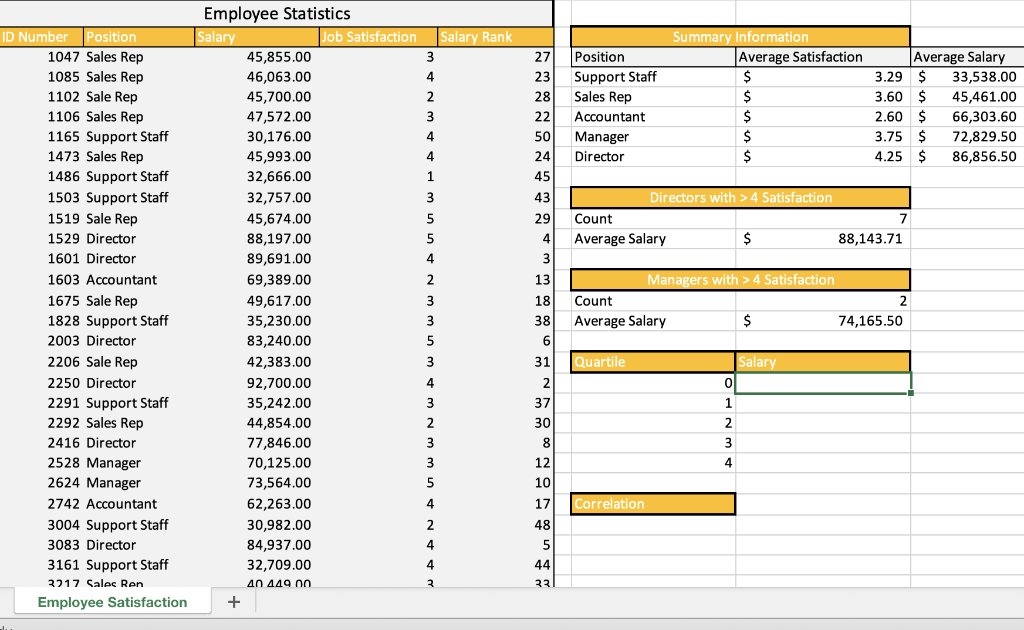Select ID number 3004 cell

(42, 525)
